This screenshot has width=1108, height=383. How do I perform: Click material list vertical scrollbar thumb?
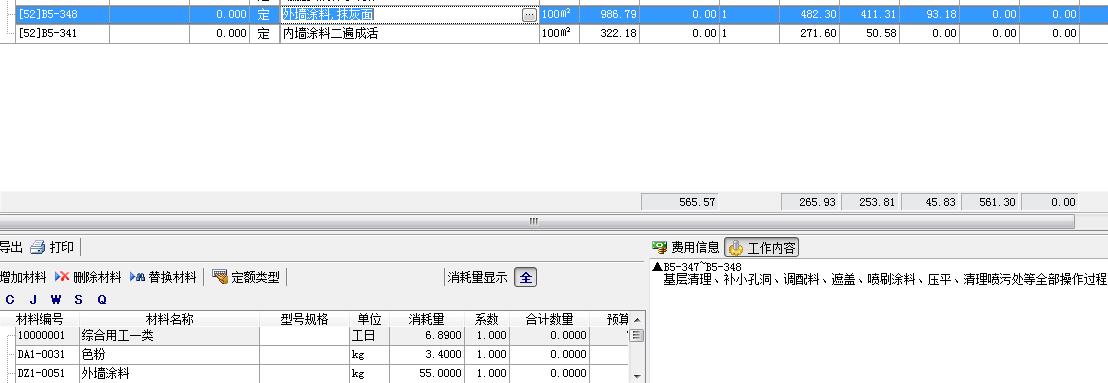coord(637,335)
